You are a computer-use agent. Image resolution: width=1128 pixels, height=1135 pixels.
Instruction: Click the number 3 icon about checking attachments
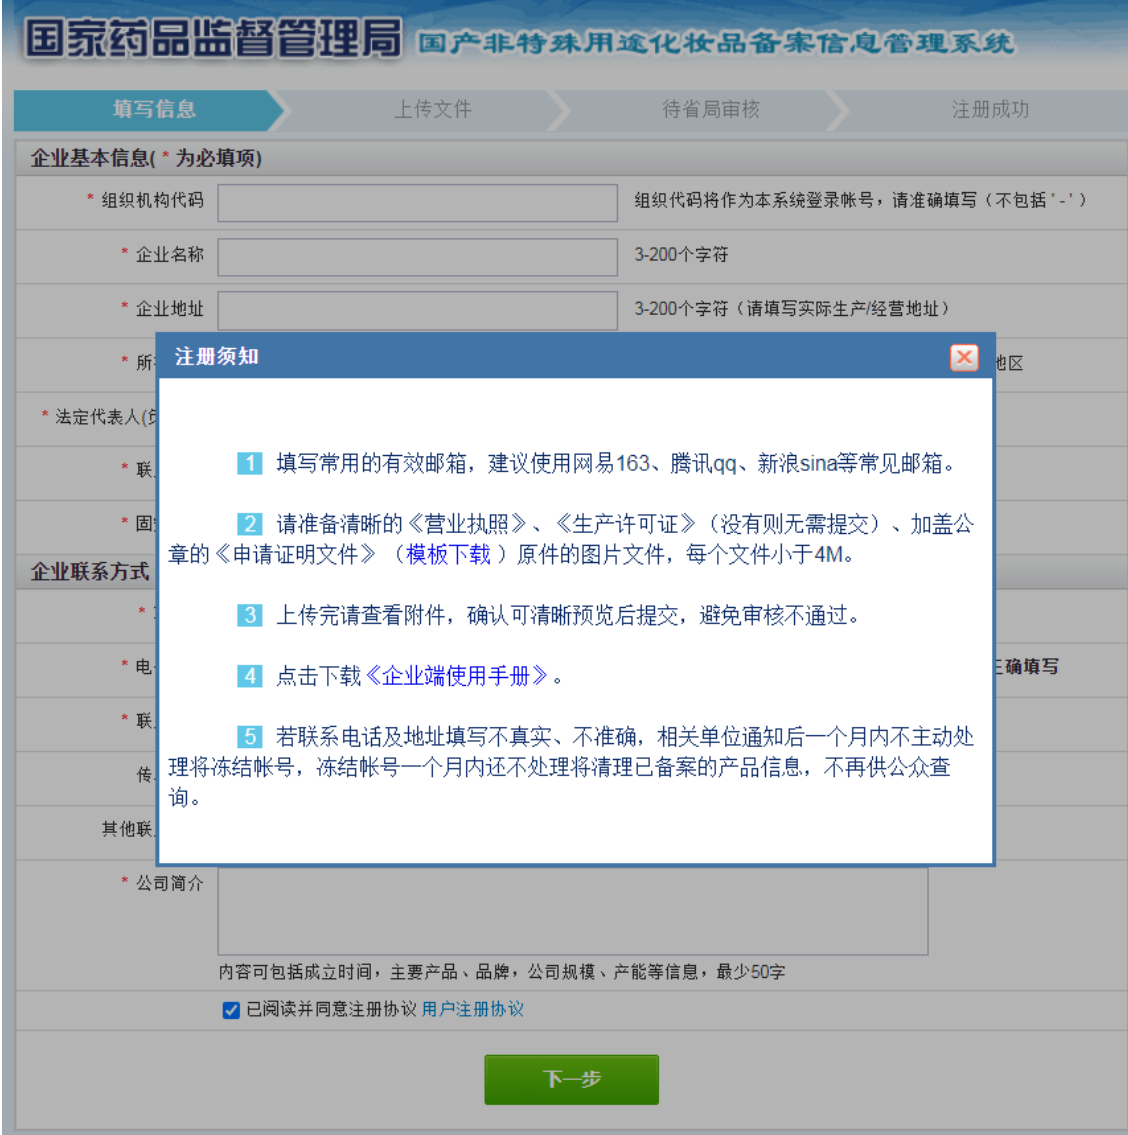[x=249, y=615]
